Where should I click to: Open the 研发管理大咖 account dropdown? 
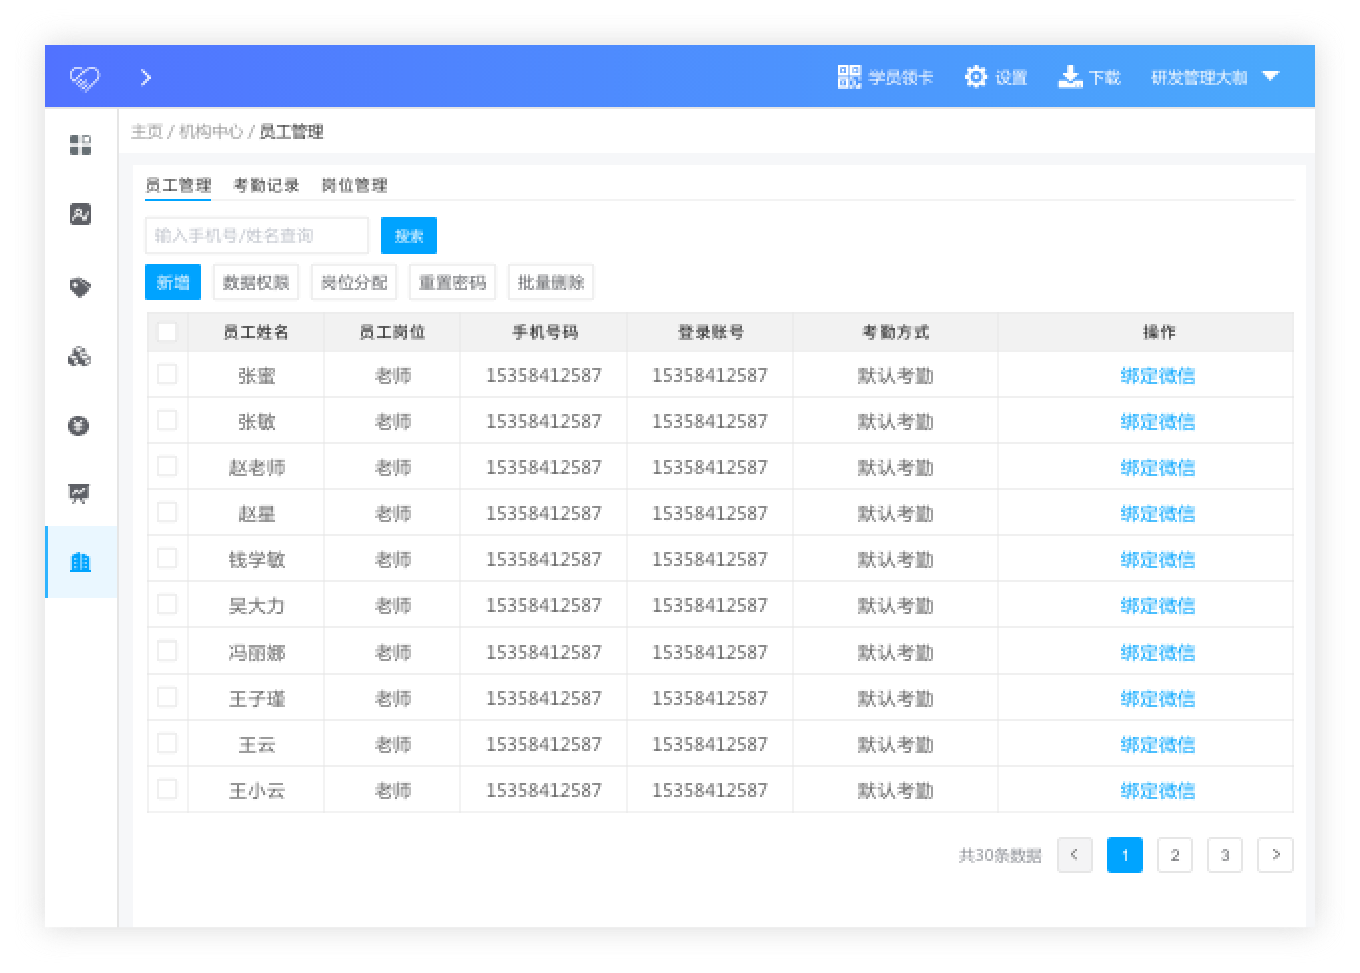[x=1214, y=77]
